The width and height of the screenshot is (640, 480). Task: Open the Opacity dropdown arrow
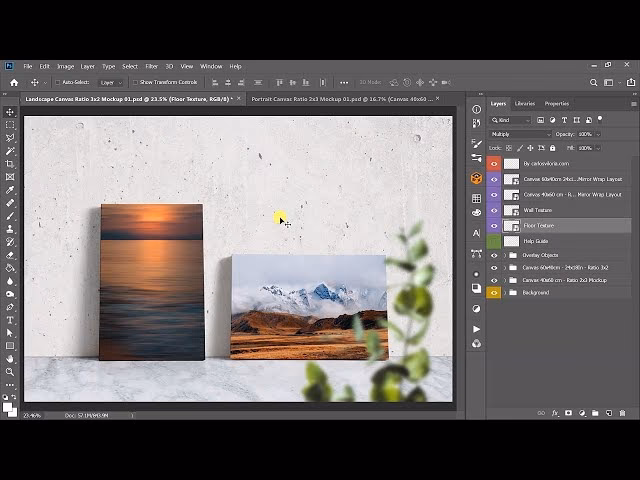[598, 134]
